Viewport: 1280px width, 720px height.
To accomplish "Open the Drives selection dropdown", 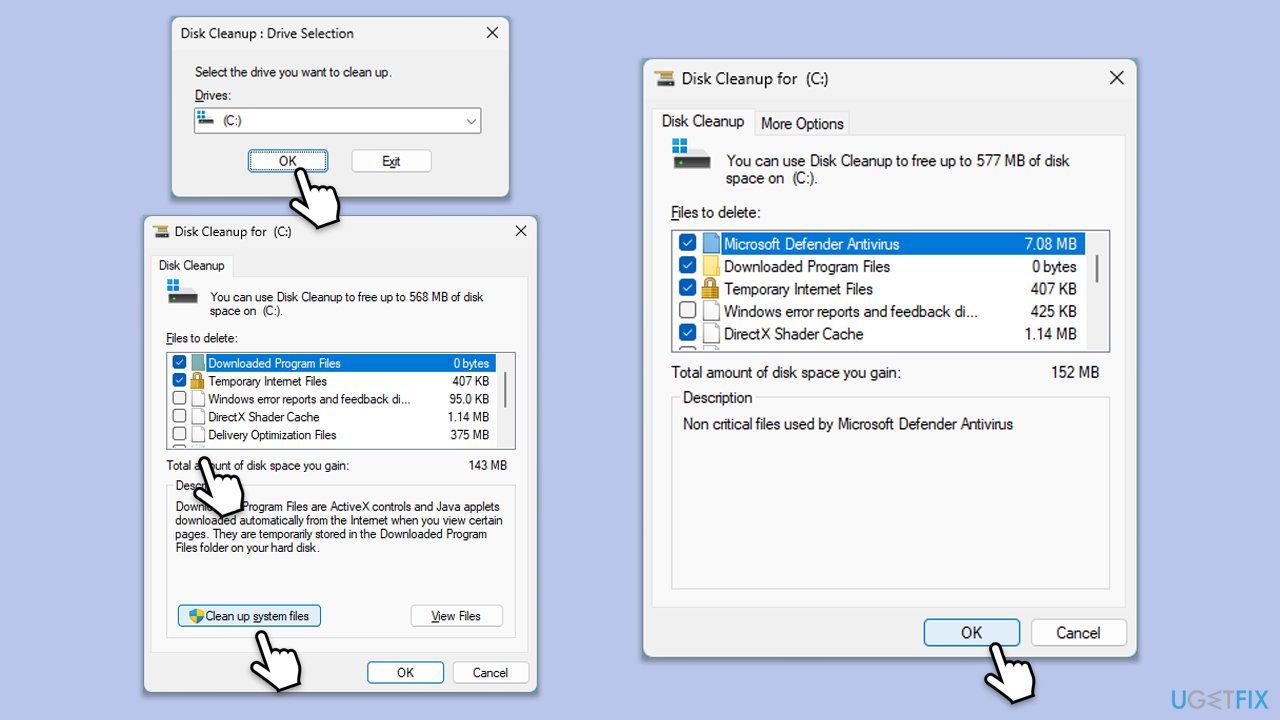I will click(470, 120).
